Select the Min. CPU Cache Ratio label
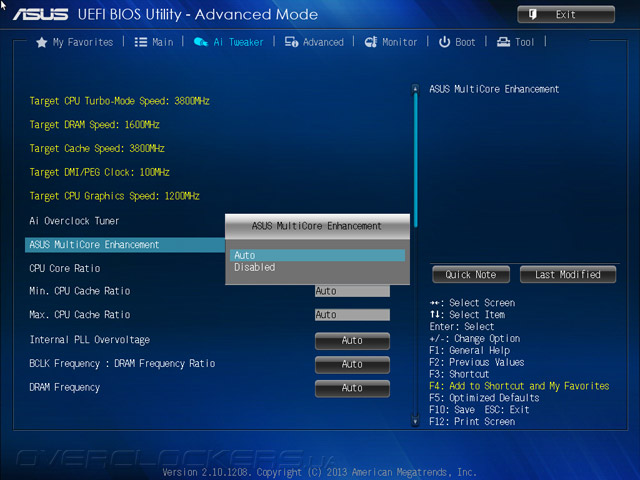 click(80, 291)
